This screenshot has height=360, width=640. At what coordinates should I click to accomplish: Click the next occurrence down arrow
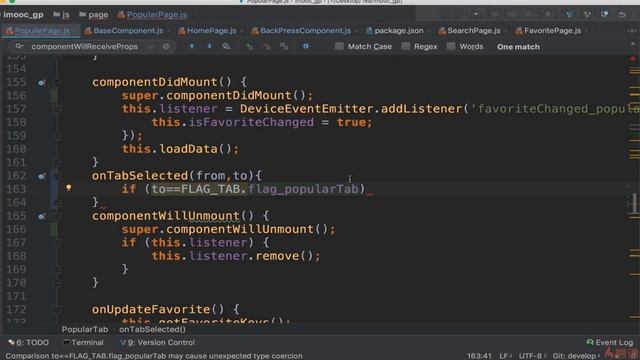(x=209, y=47)
